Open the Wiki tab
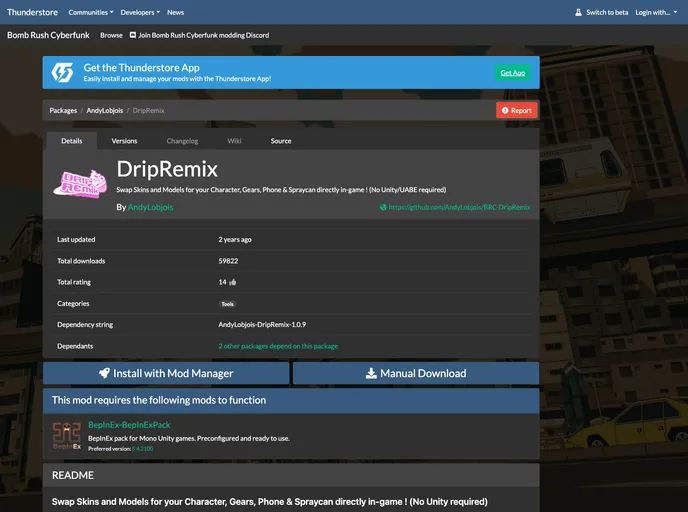Screen dimensions: 688x512 (x=234, y=141)
